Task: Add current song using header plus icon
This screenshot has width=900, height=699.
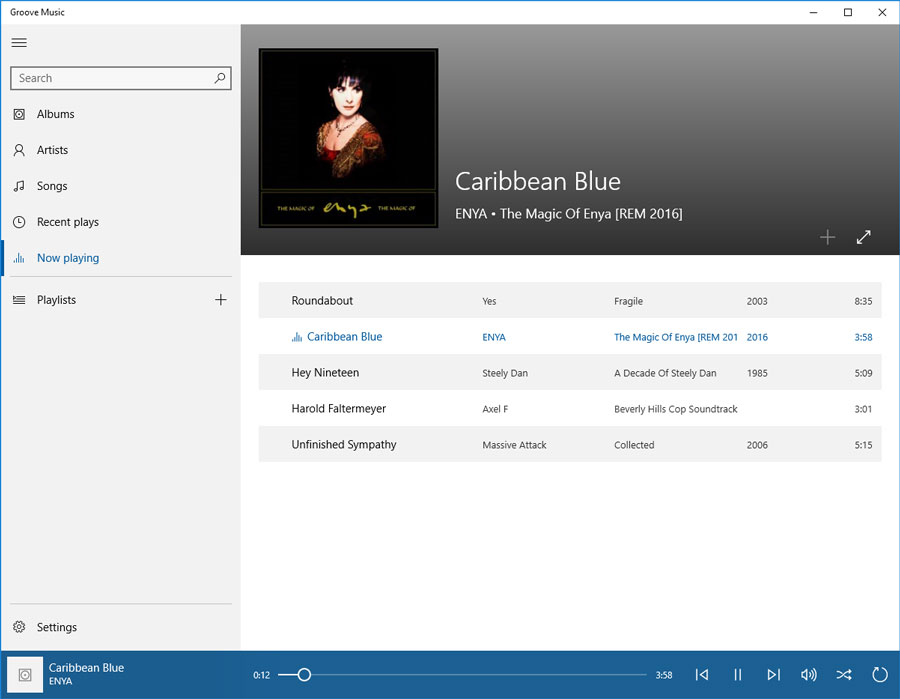Action: [x=827, y=237]
